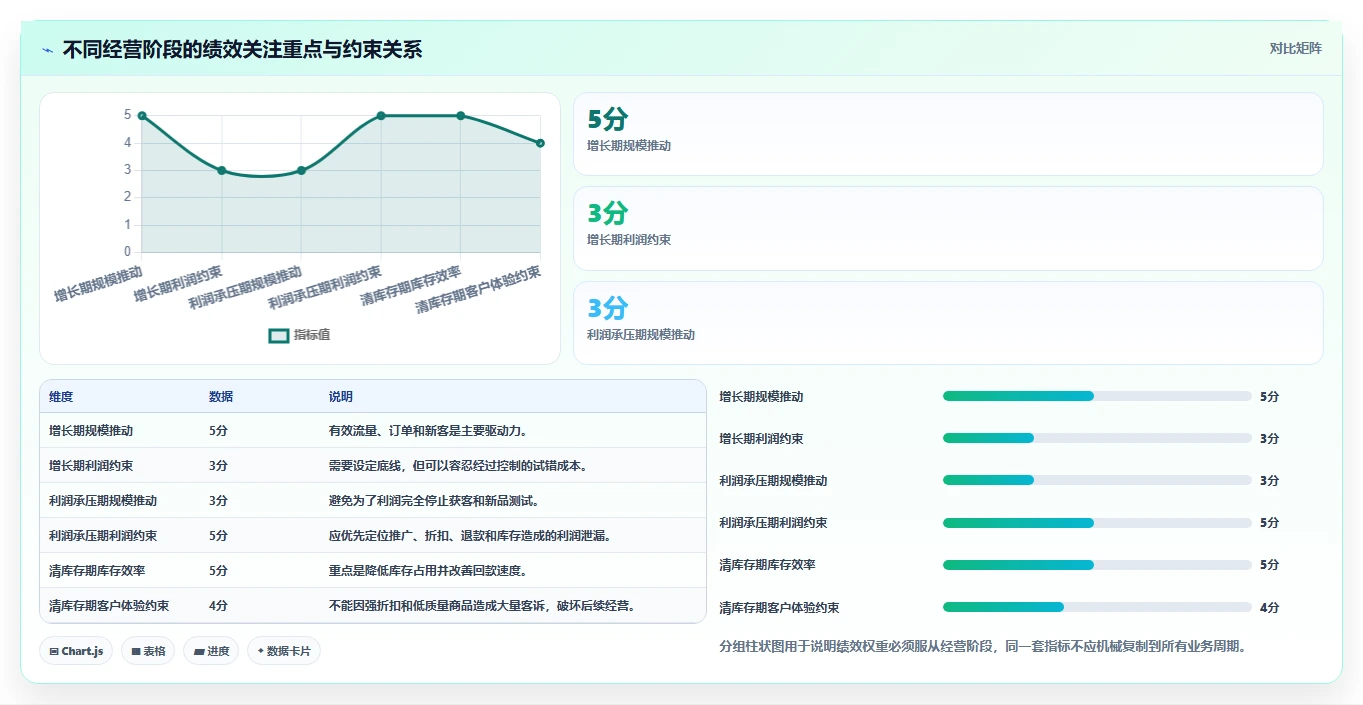
Task: Click the chart data point for 利润承压期利润约束
Action: (381, 116)
